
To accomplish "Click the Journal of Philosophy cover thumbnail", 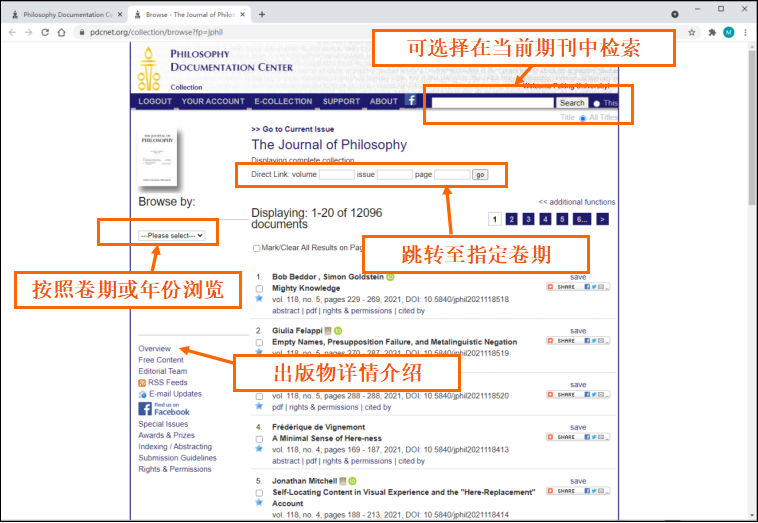I will (158, 157).
